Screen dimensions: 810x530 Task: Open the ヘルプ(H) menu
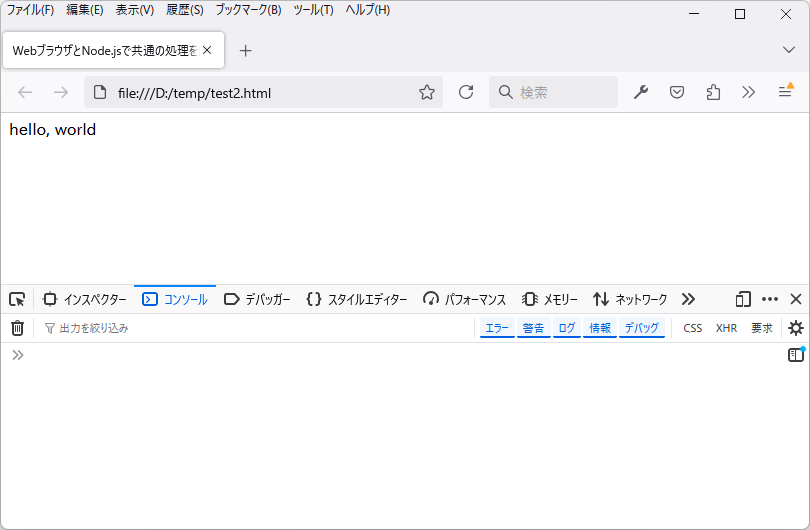[x=368, y=10]
